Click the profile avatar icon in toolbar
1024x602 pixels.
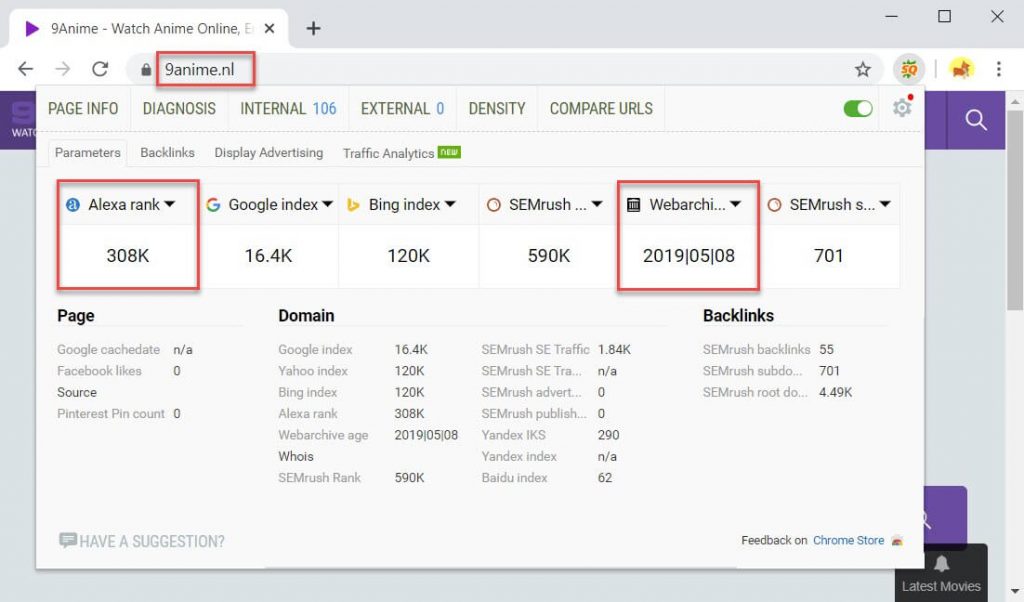point(961,69)
